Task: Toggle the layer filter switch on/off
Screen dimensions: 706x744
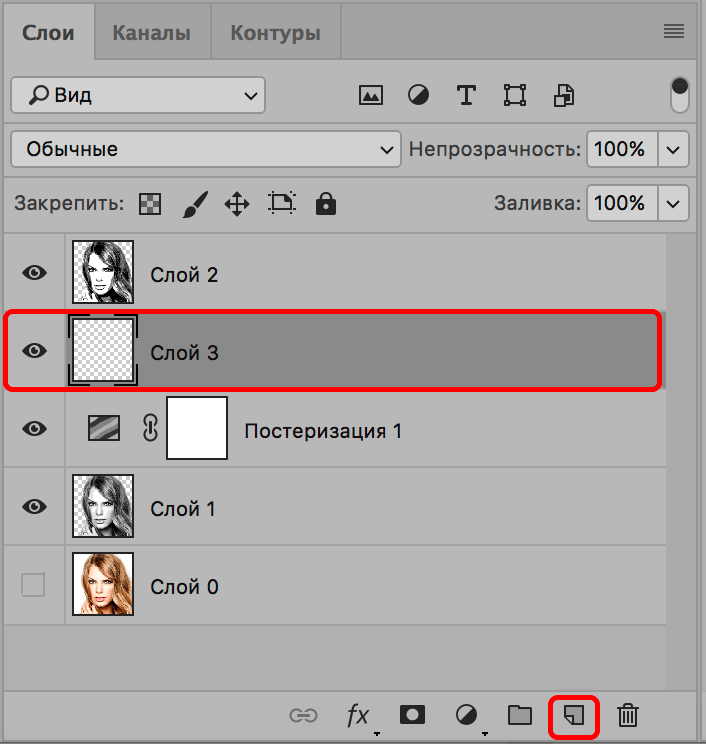Action: pos(680,95)
